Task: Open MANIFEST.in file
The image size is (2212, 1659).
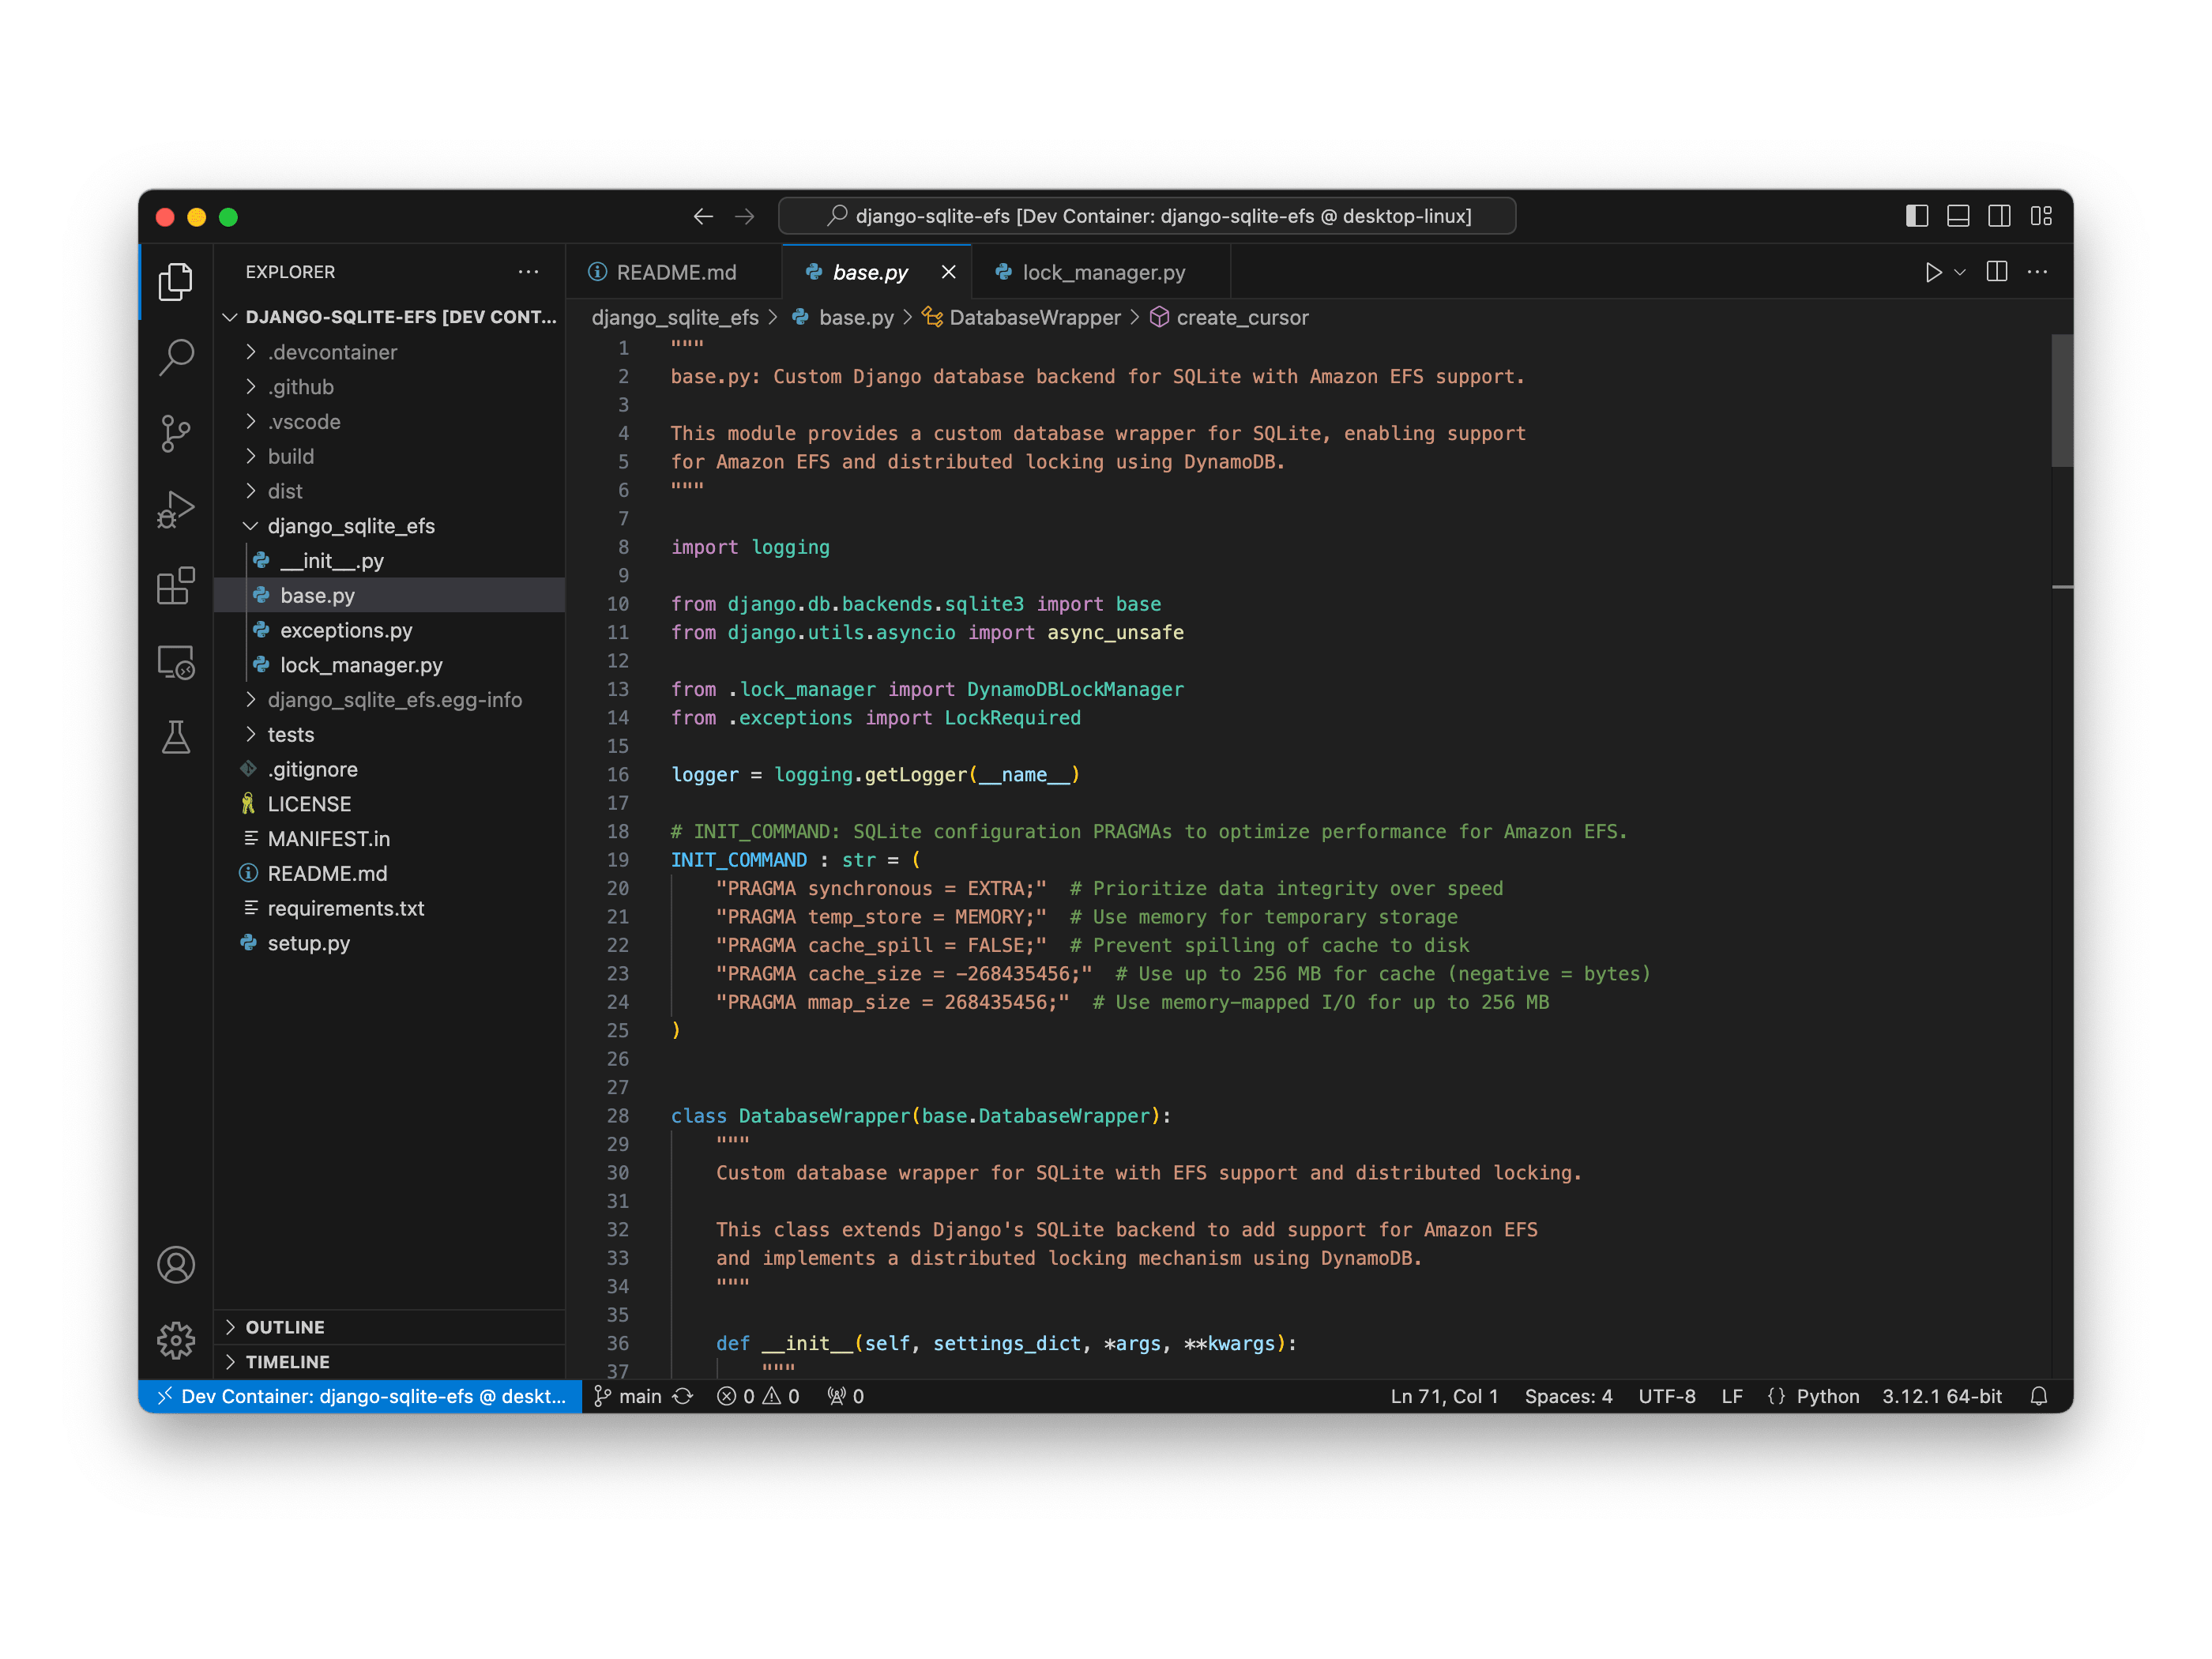Action: click(x=390, y=839)
